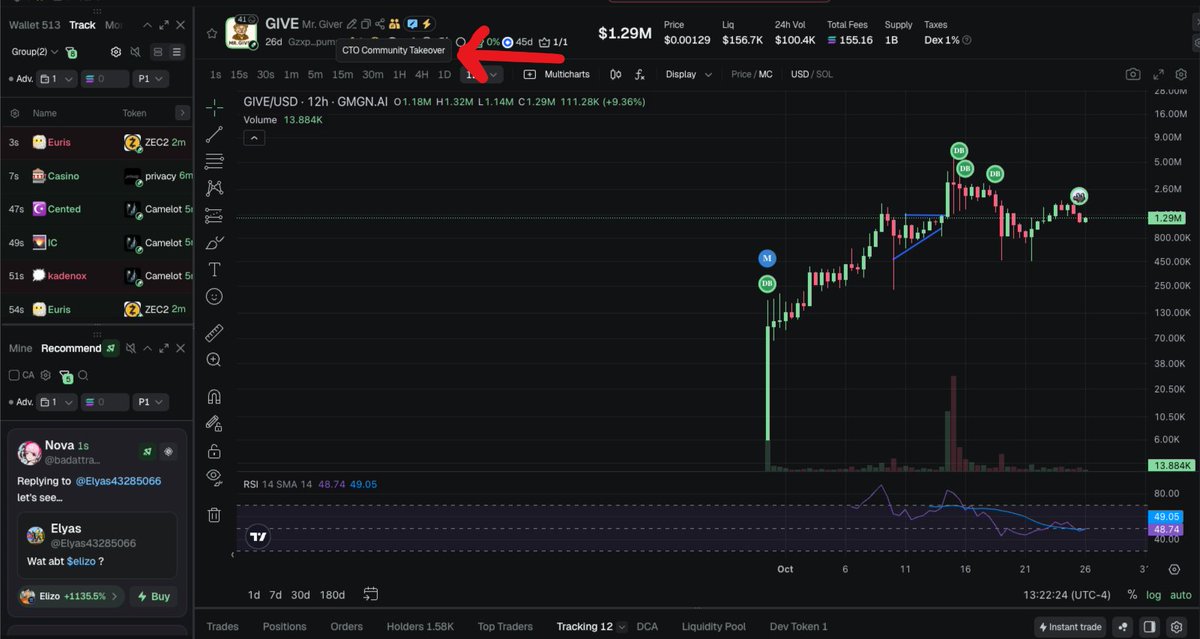Select the text annotation tool
1200x639 pixels.
(x=214, y=270)
